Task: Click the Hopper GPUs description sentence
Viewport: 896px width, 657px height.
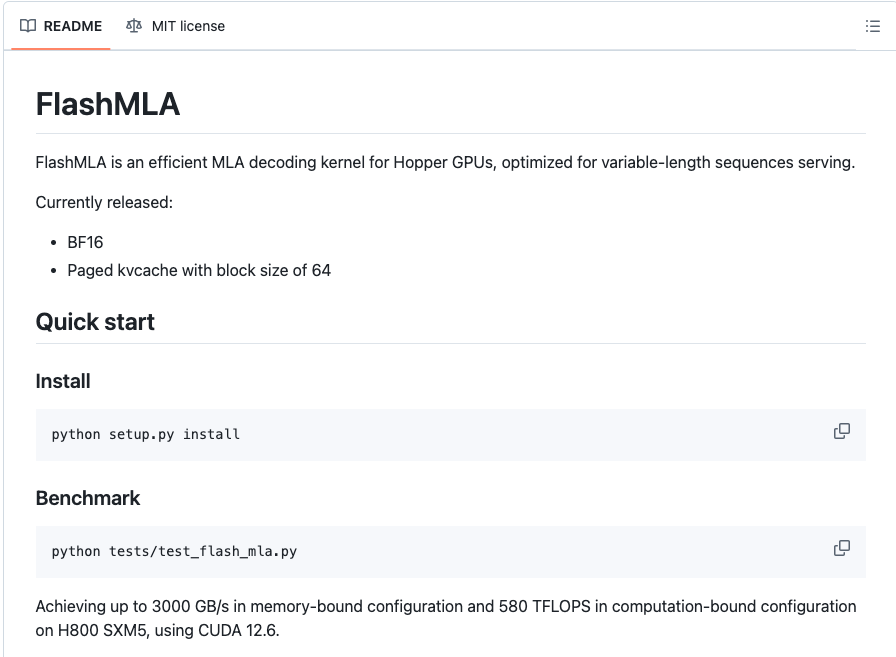Action: tap(445, 162)
